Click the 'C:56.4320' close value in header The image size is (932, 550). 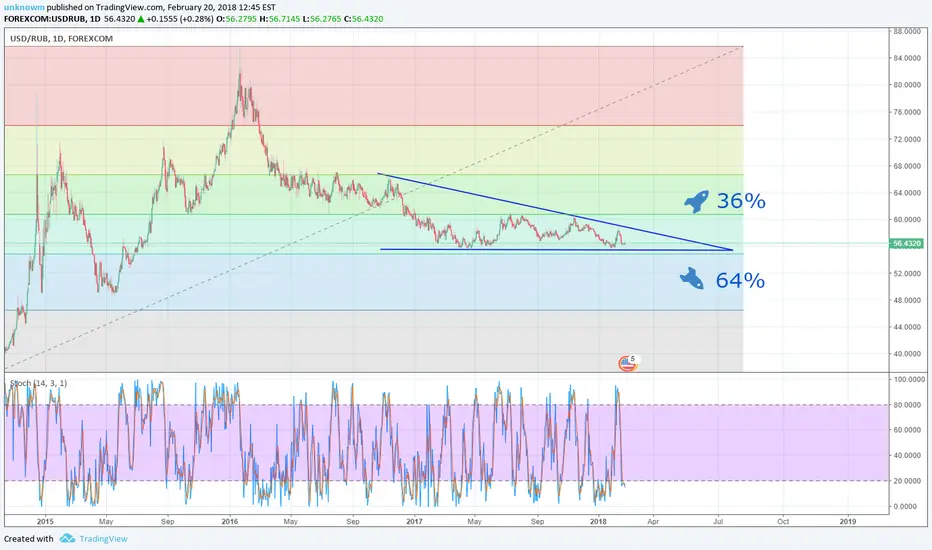364,19
